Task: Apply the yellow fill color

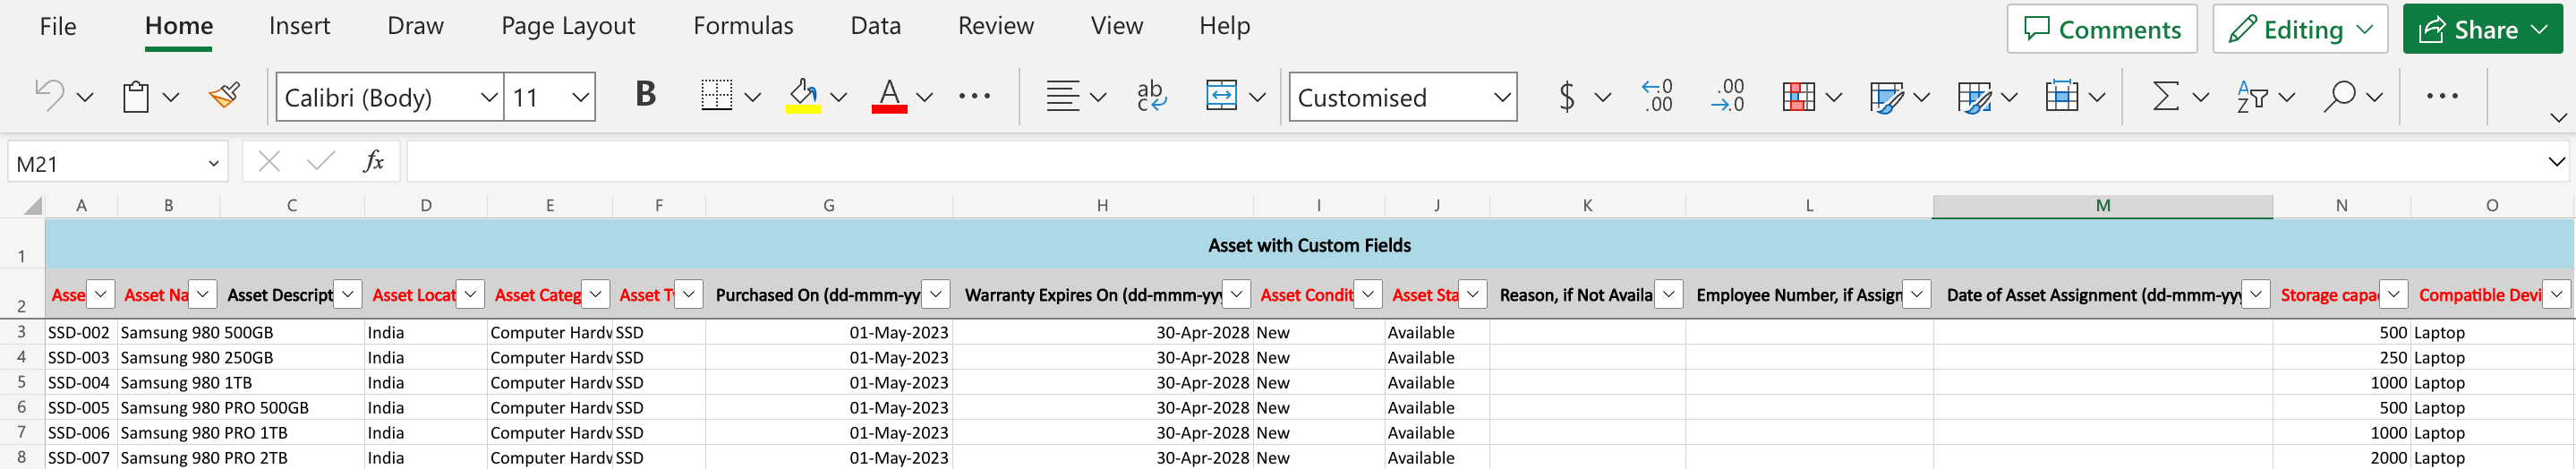Action: pyautogui.click(x=803, y=97)
